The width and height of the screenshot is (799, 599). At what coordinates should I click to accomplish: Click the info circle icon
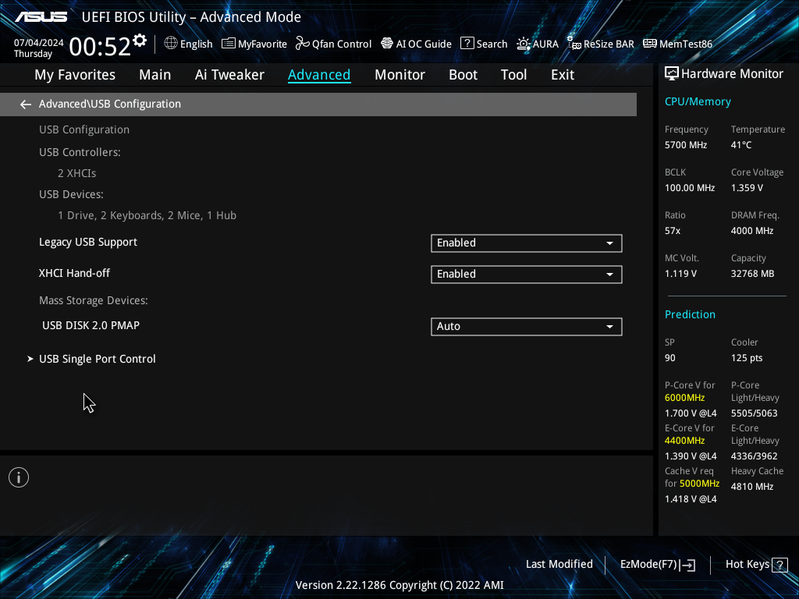pos(19,477)
